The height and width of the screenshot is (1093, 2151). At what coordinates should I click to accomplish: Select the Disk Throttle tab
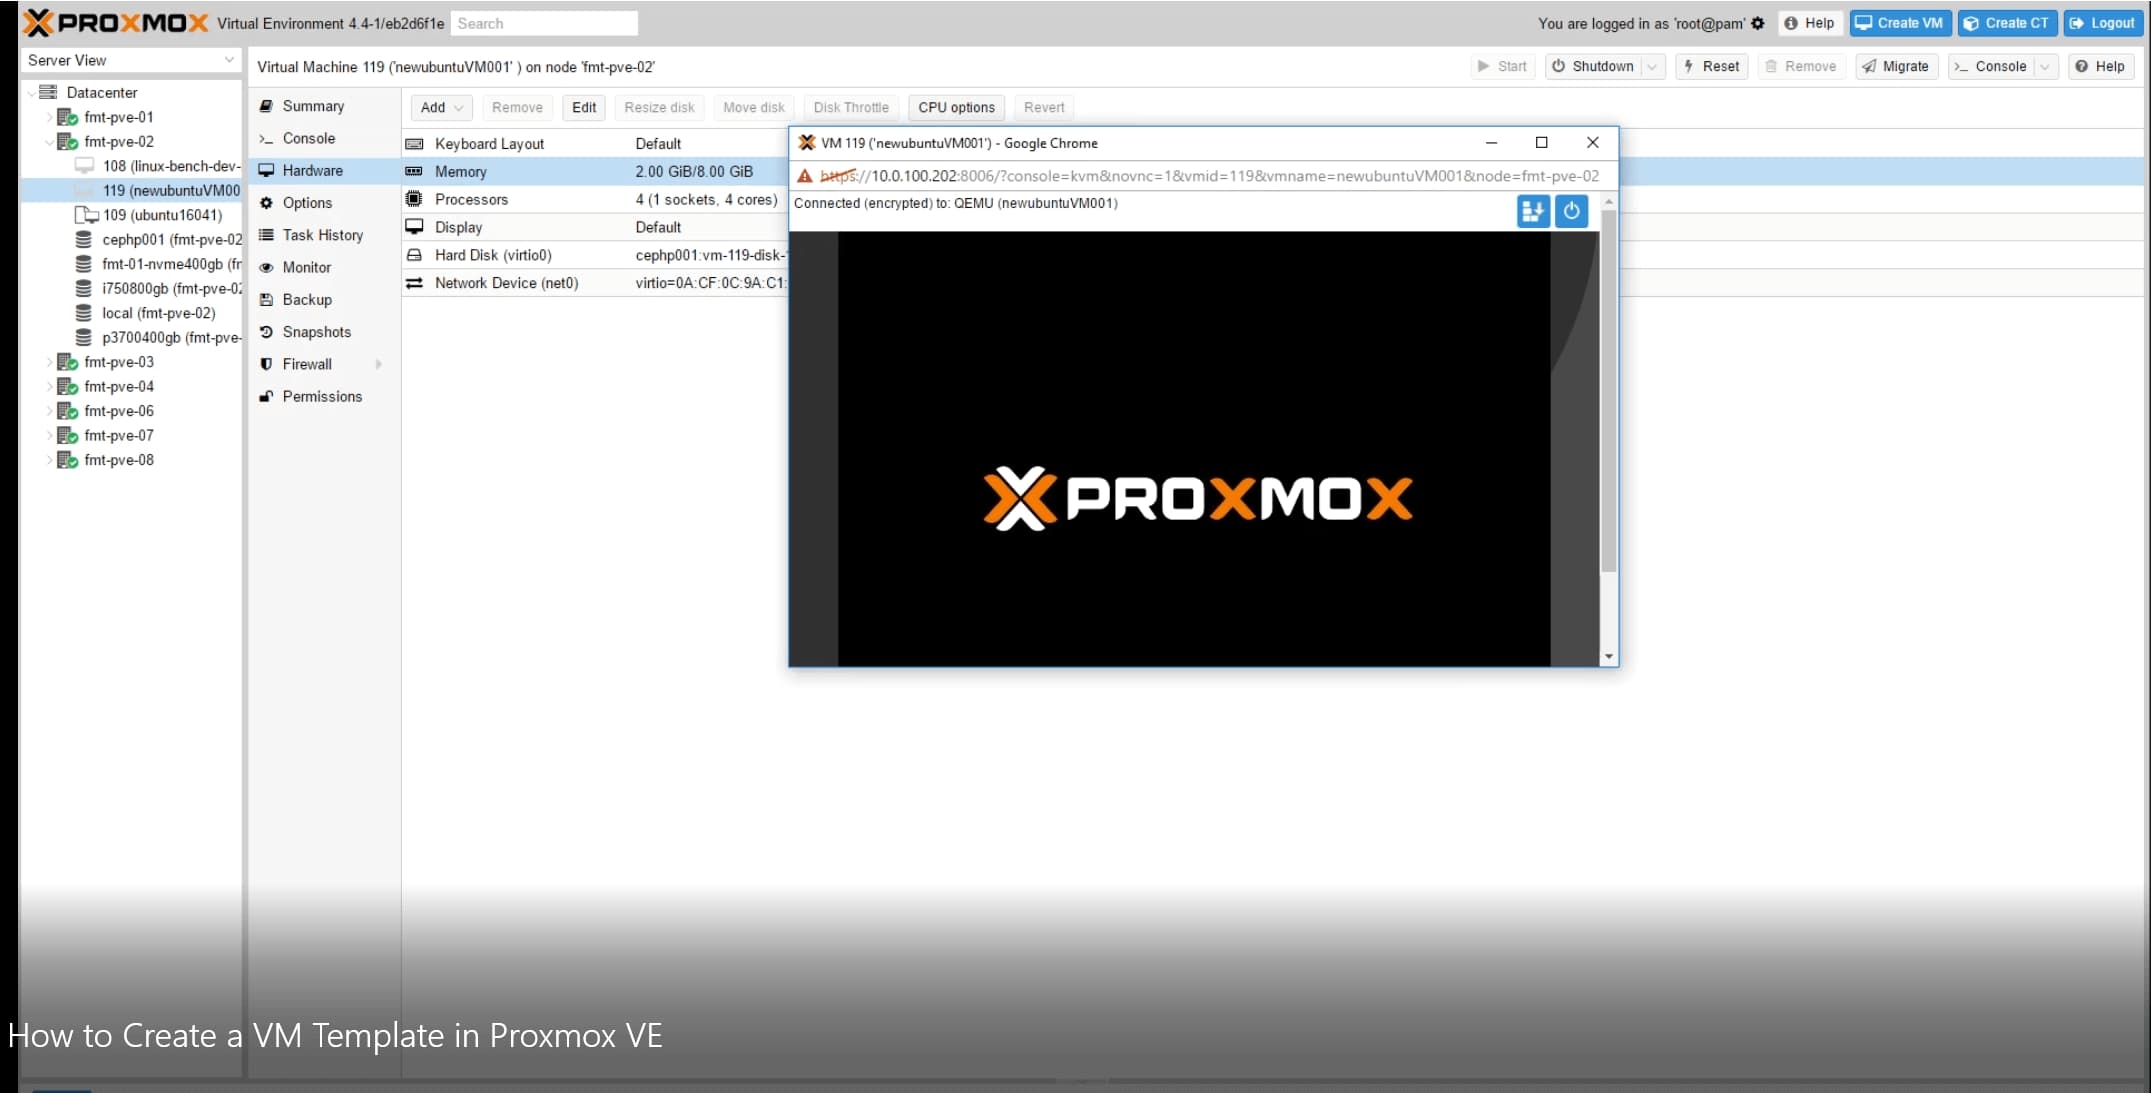click(849, 107)
